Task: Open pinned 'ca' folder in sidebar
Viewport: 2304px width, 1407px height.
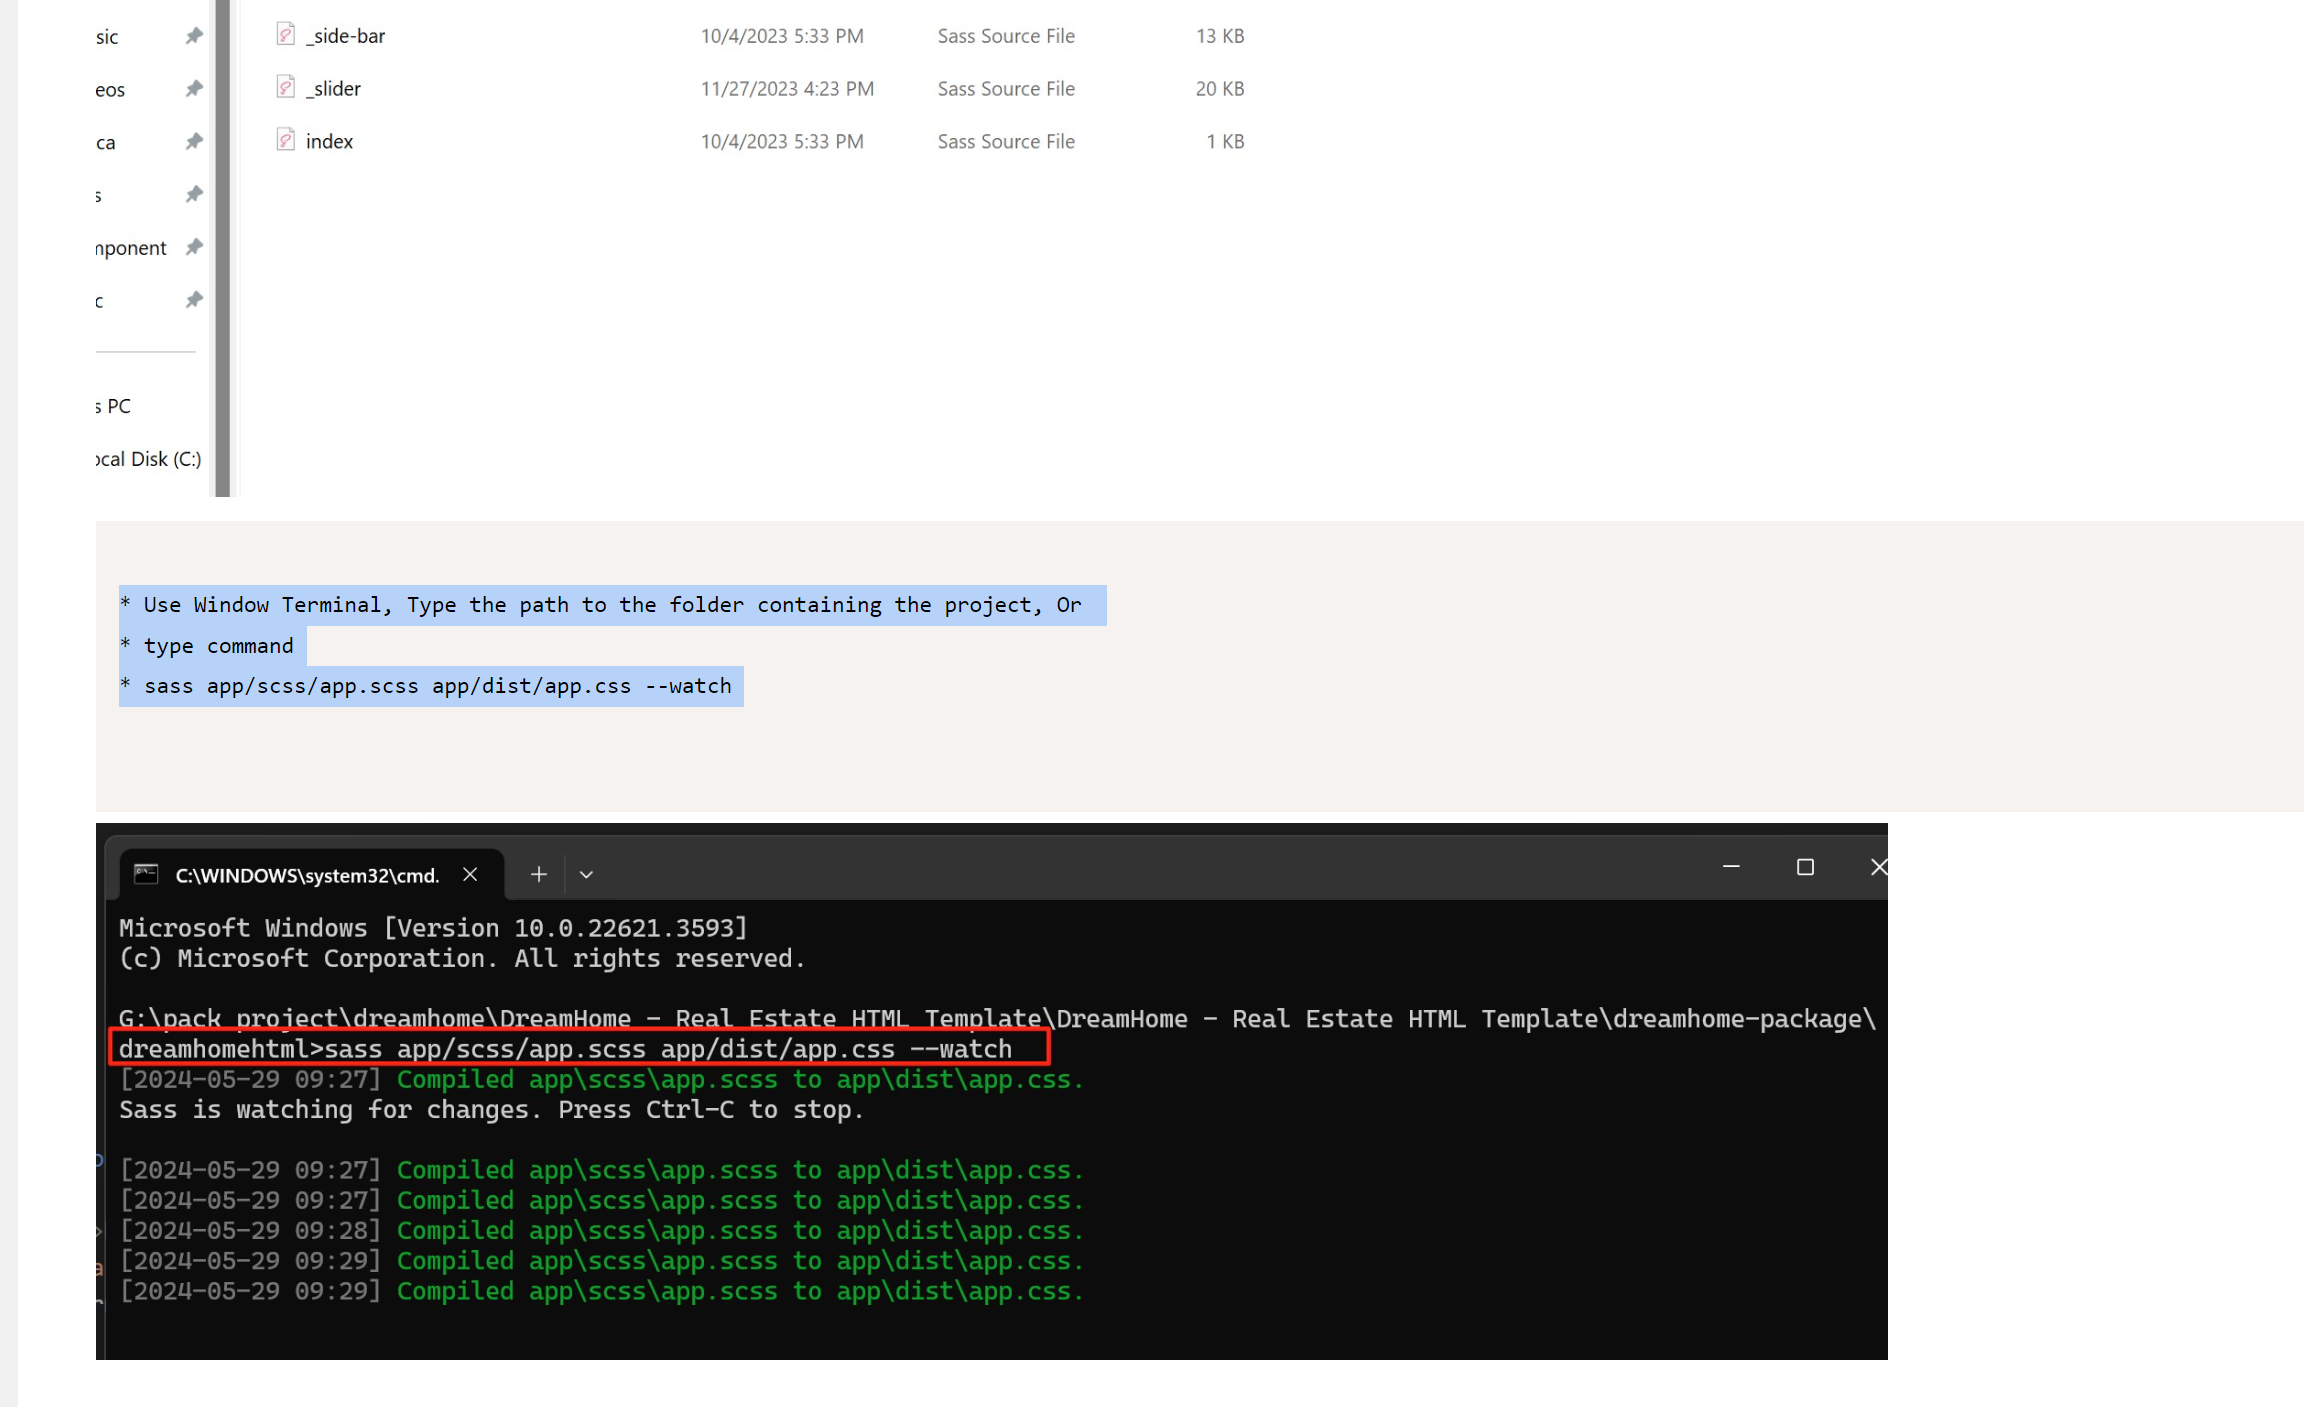Action: pyautogui.click(x=105, y=143)
